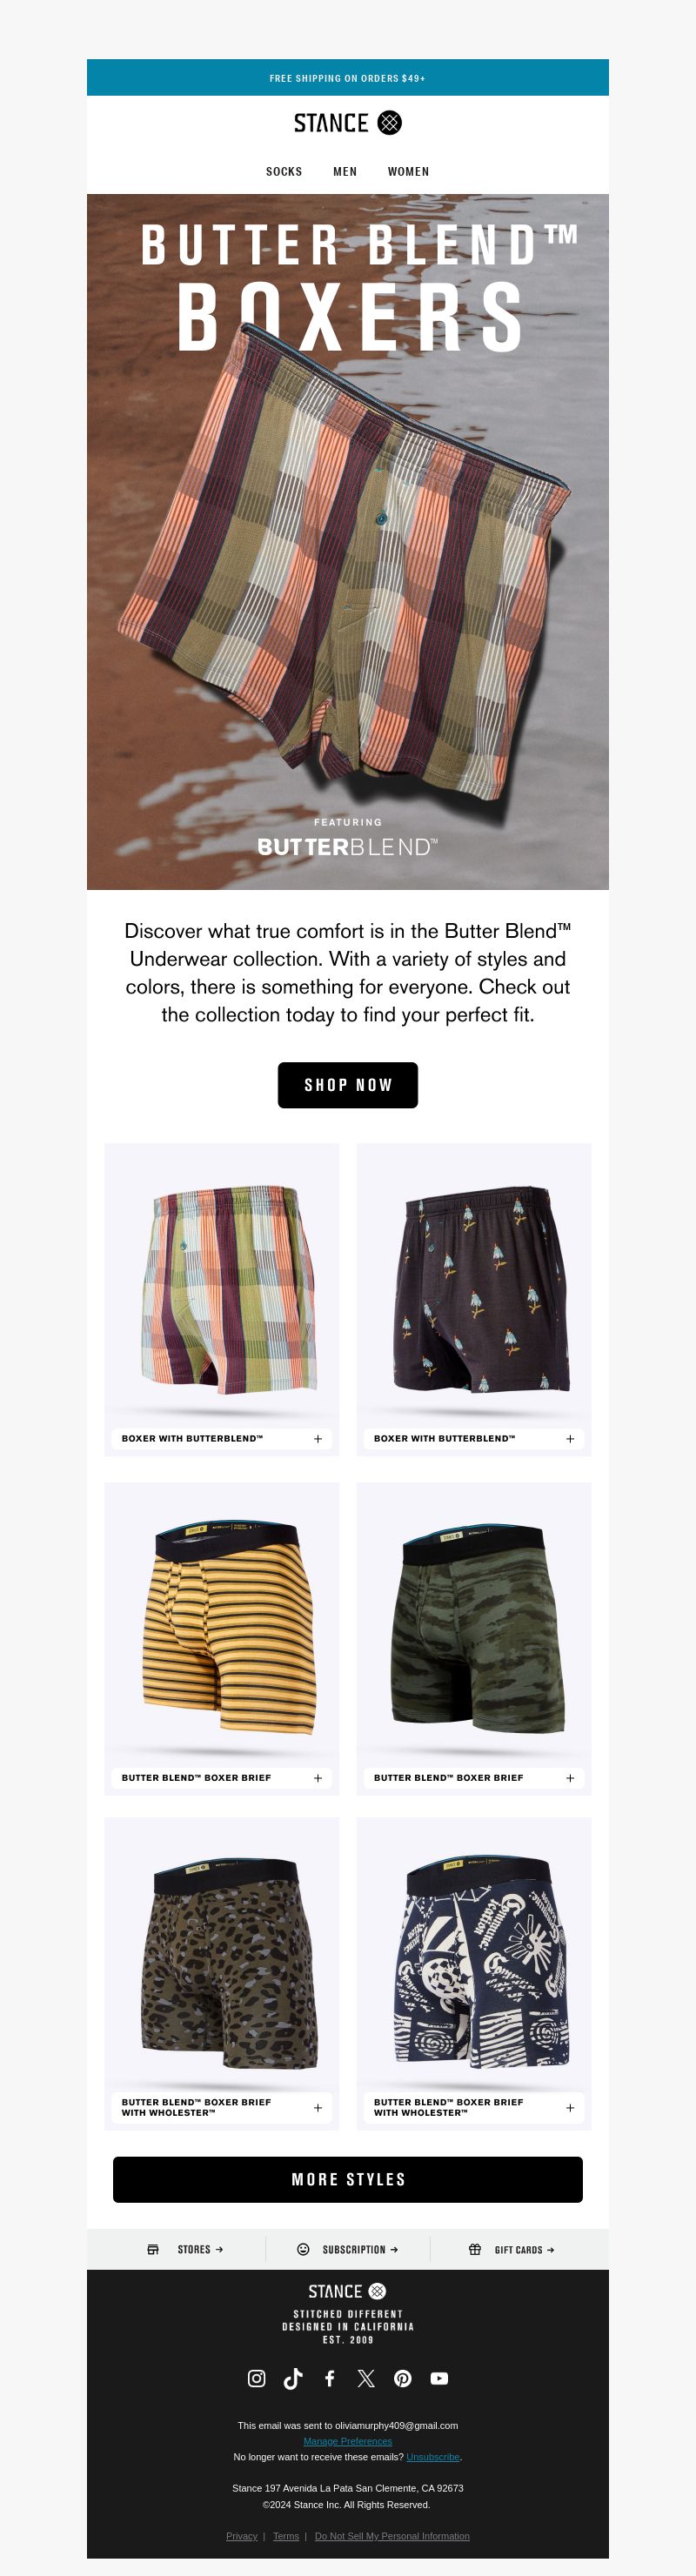Expand plus on green camo boxer brief
This screenshot has height=2576, width=696.
pos(570,1777)
